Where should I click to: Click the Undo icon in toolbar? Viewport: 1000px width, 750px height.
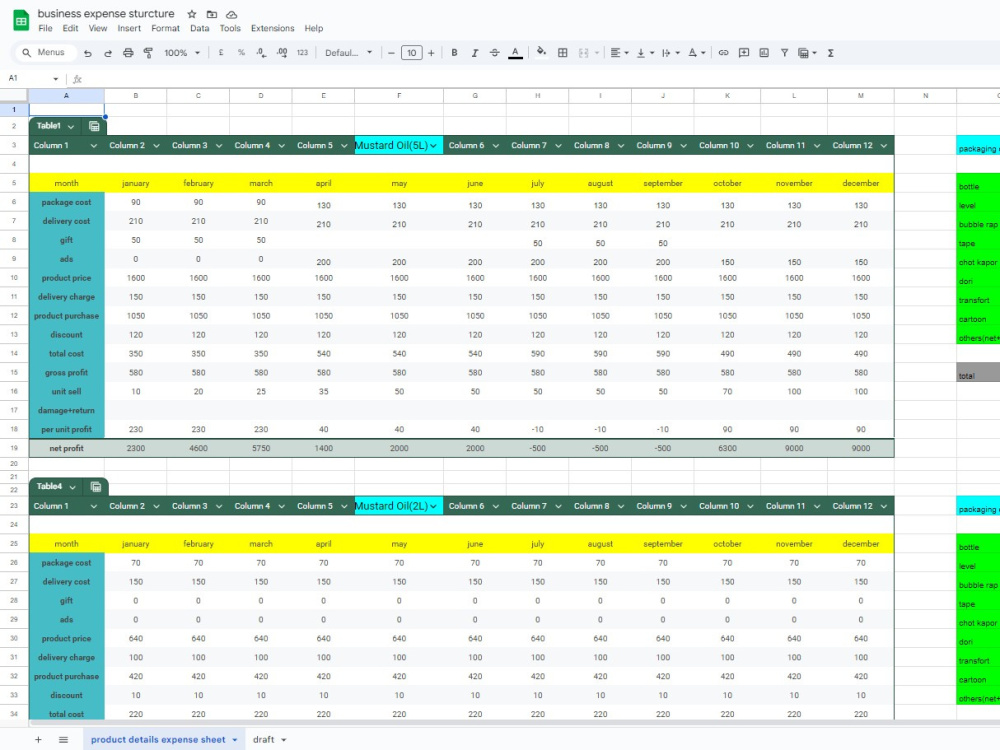87,53
